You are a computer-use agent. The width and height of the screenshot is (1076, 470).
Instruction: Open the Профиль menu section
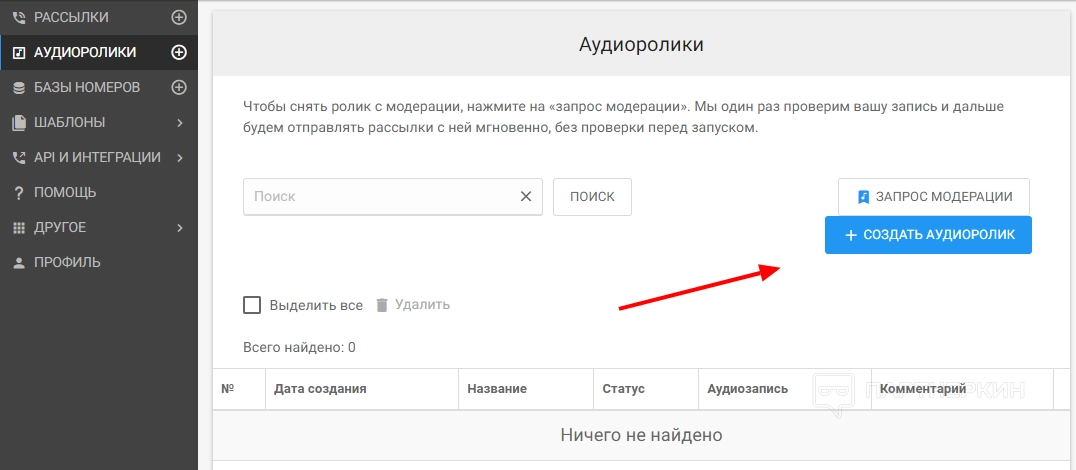point(99,263)
